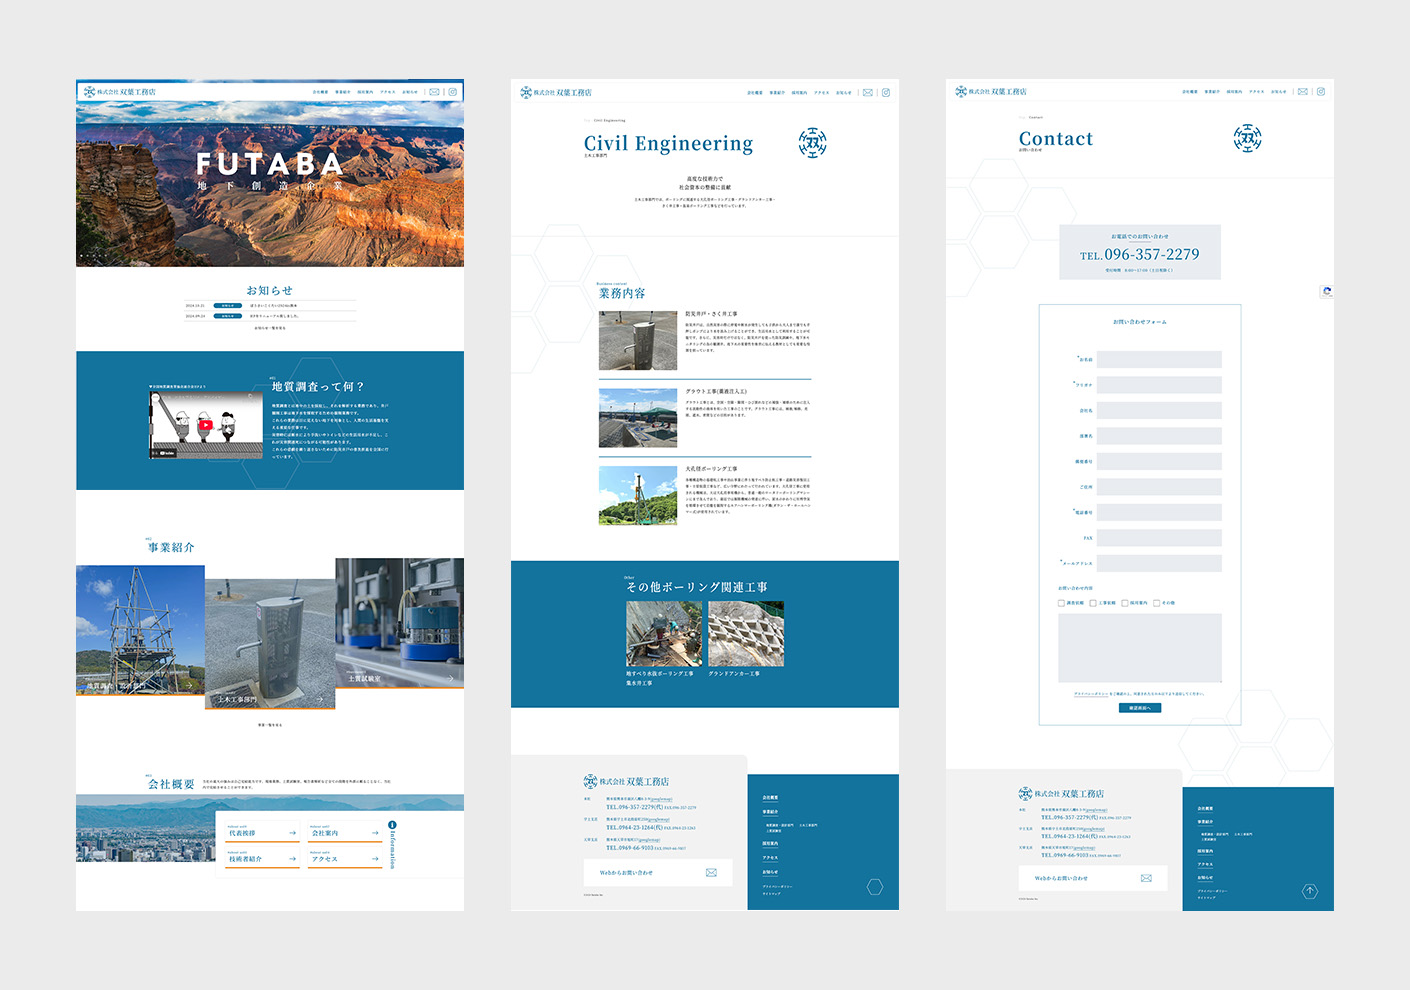Click the mail envelope icon in the homepage header
Screen dimensions: 1410x990
(434, 92)
